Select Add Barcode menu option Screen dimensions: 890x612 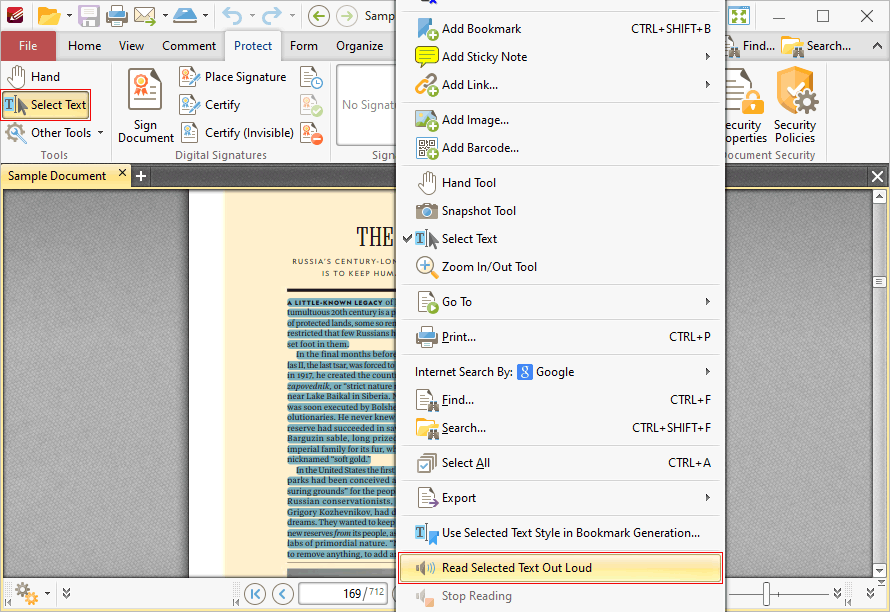point(480,148)
